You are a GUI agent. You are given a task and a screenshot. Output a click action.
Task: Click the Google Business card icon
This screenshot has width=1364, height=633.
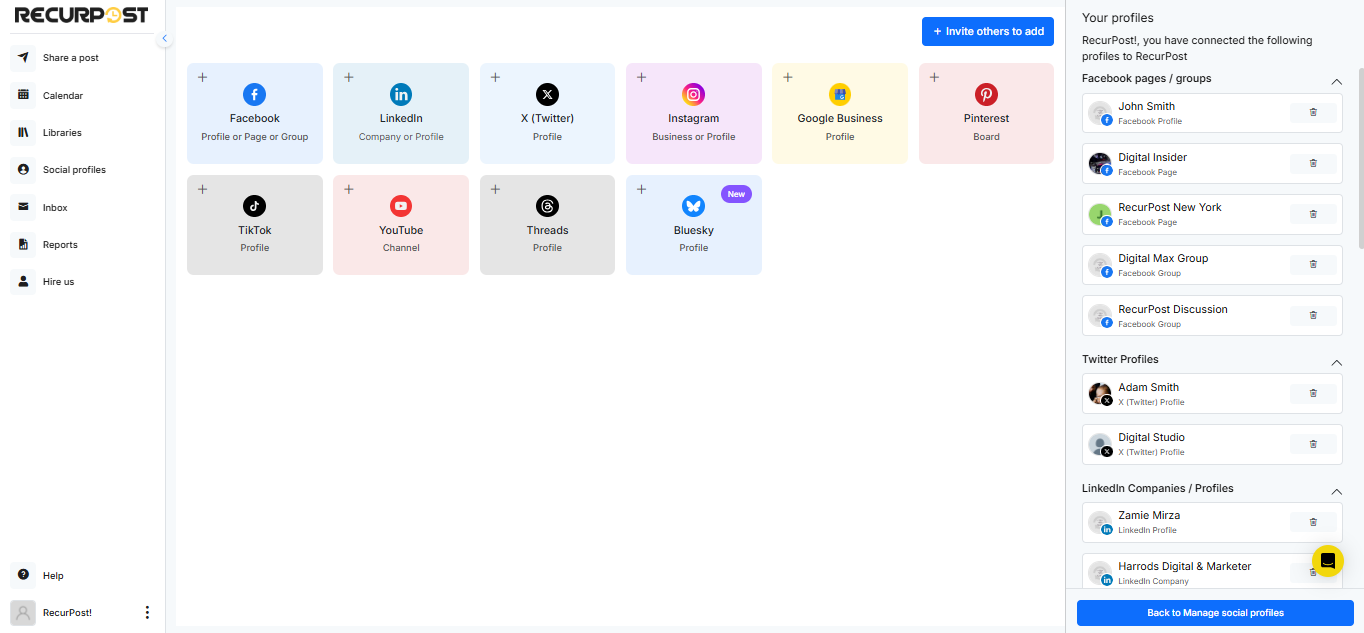pyautogui.click(x=840, y=95)
